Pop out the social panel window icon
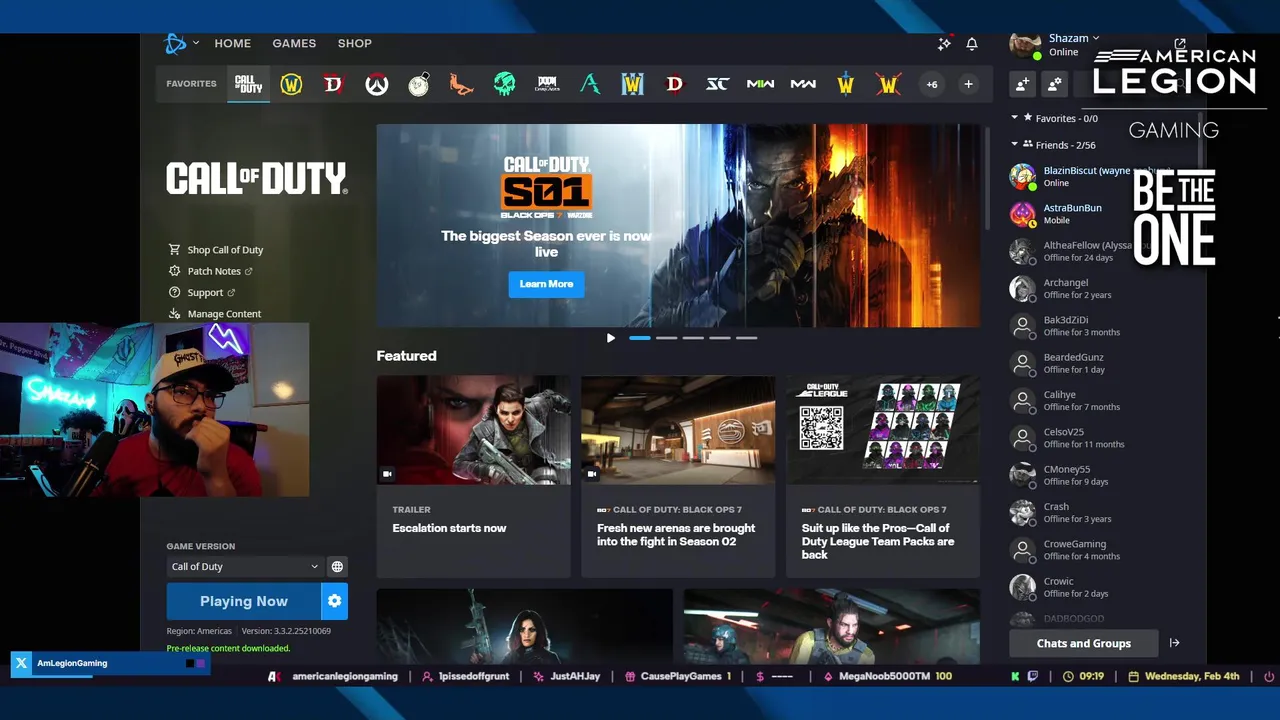 1180,44
